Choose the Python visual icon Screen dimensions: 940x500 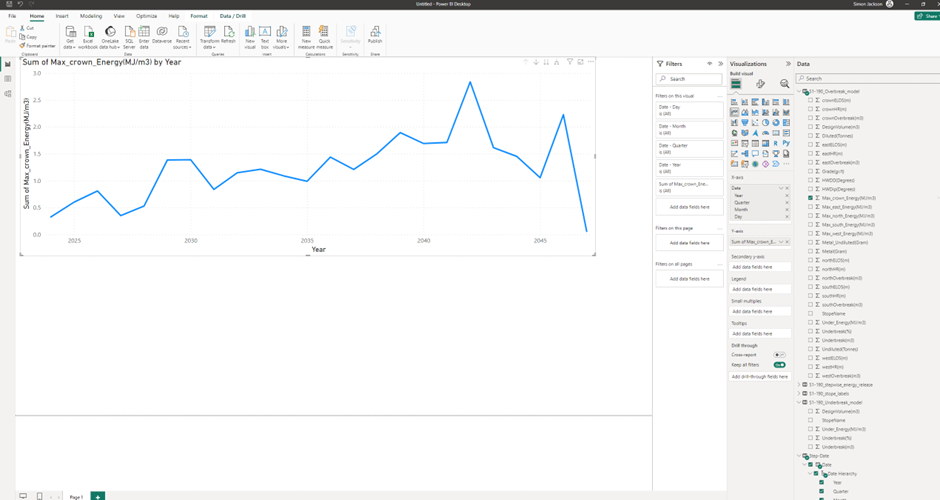pos(786,143)
